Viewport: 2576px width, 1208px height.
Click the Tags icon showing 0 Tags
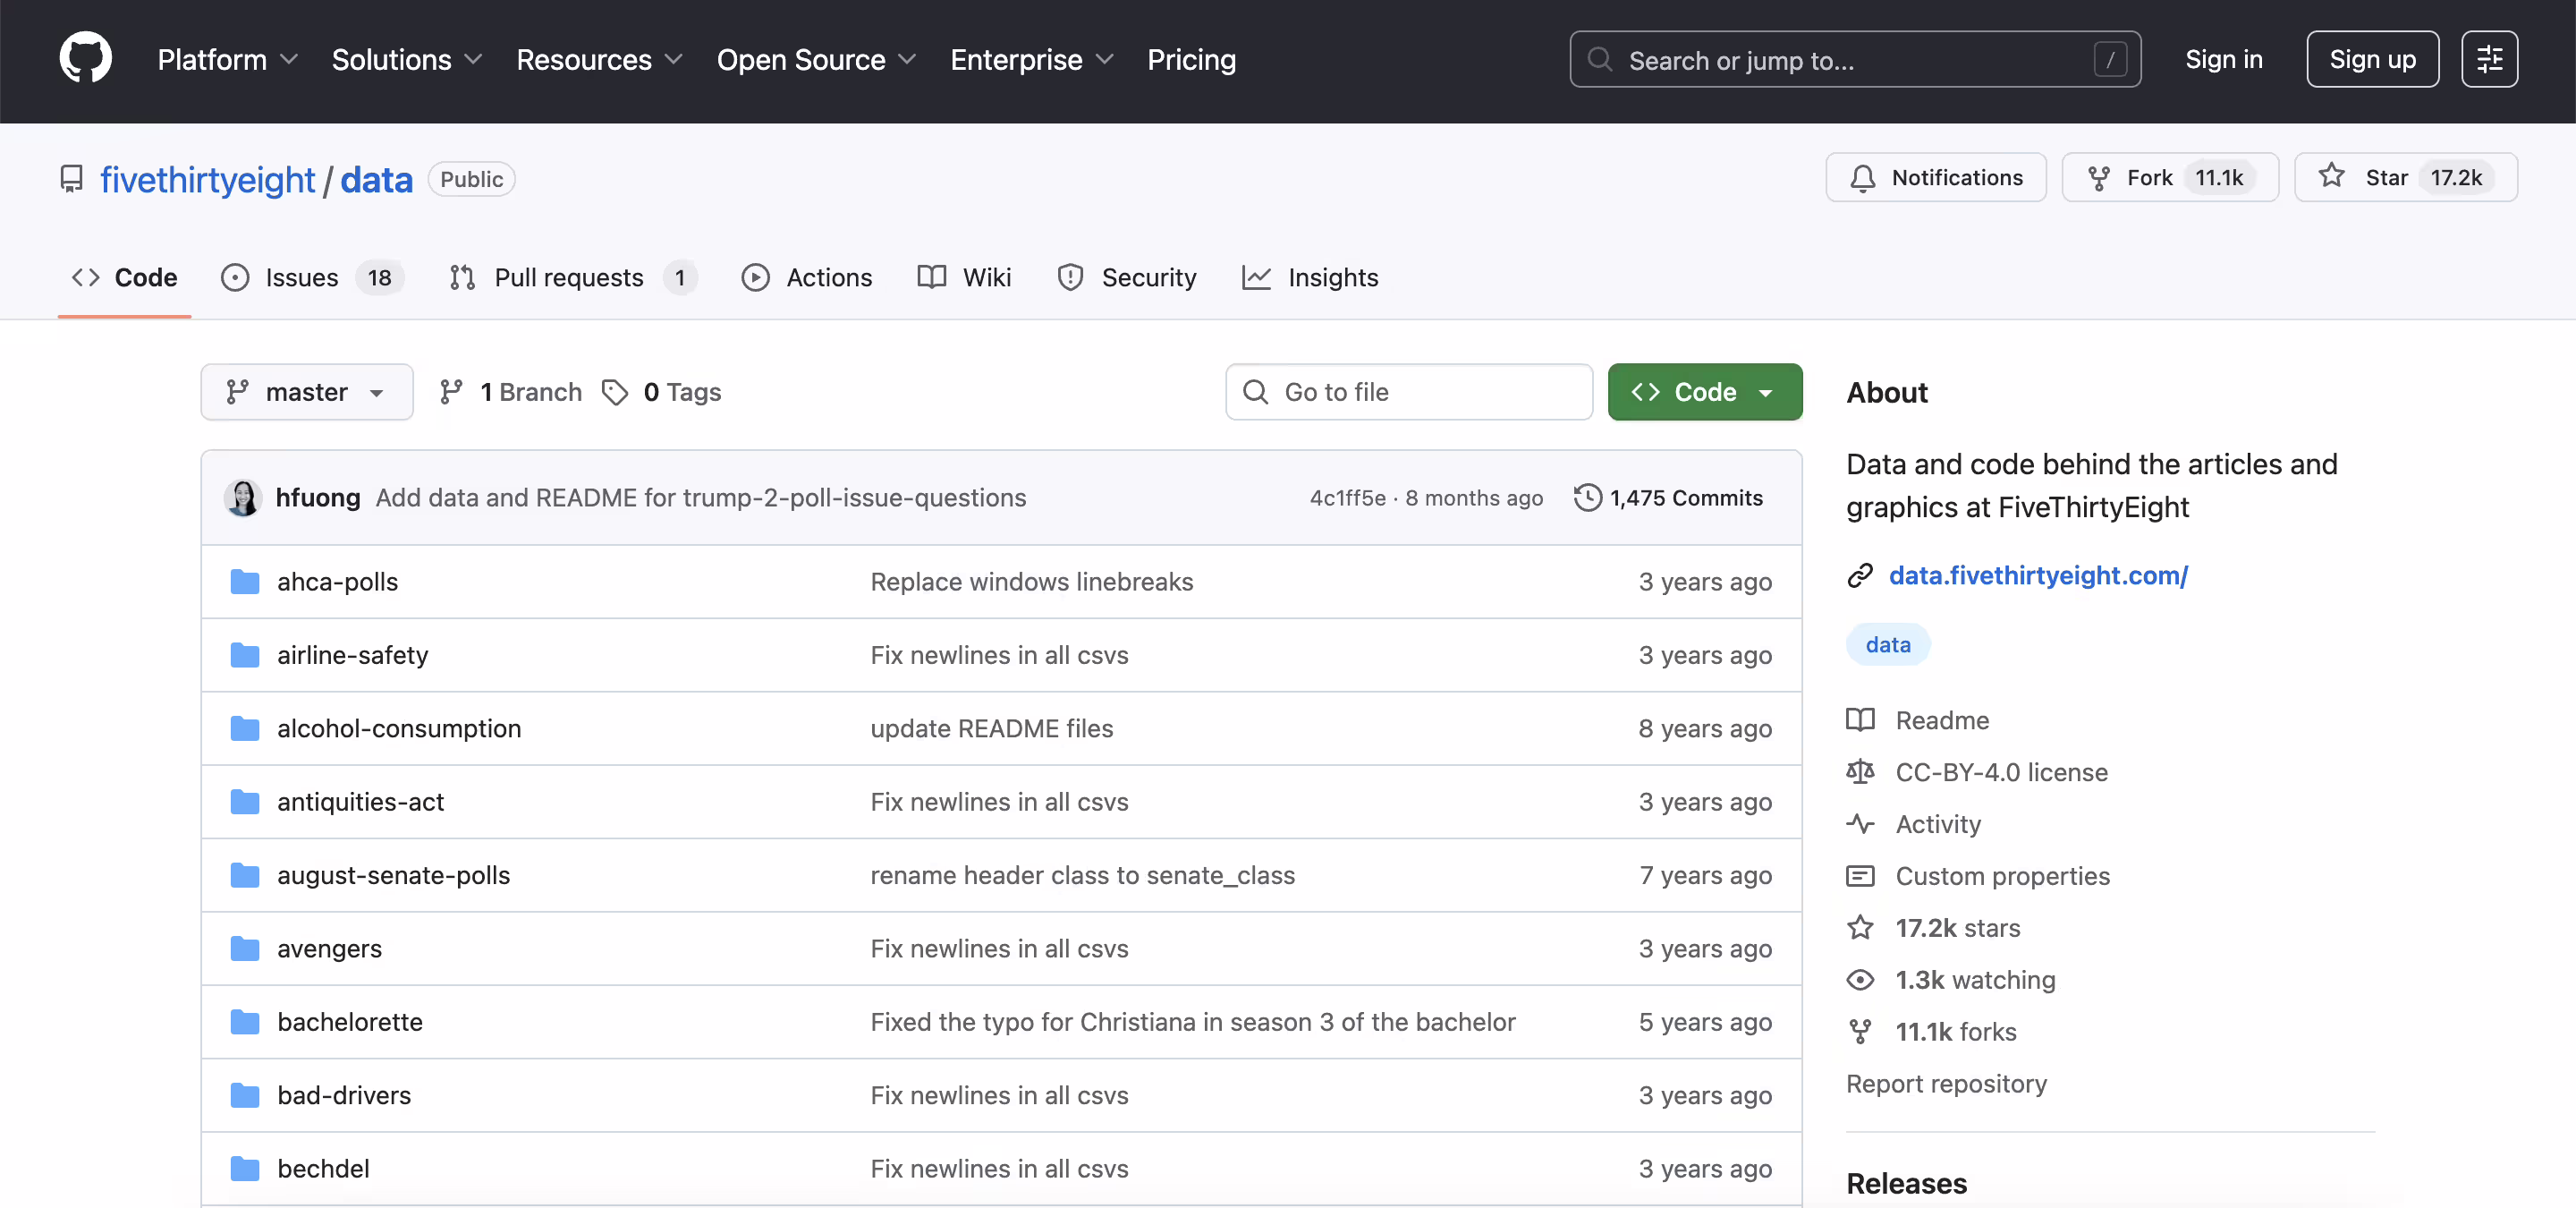click(615, 392)
